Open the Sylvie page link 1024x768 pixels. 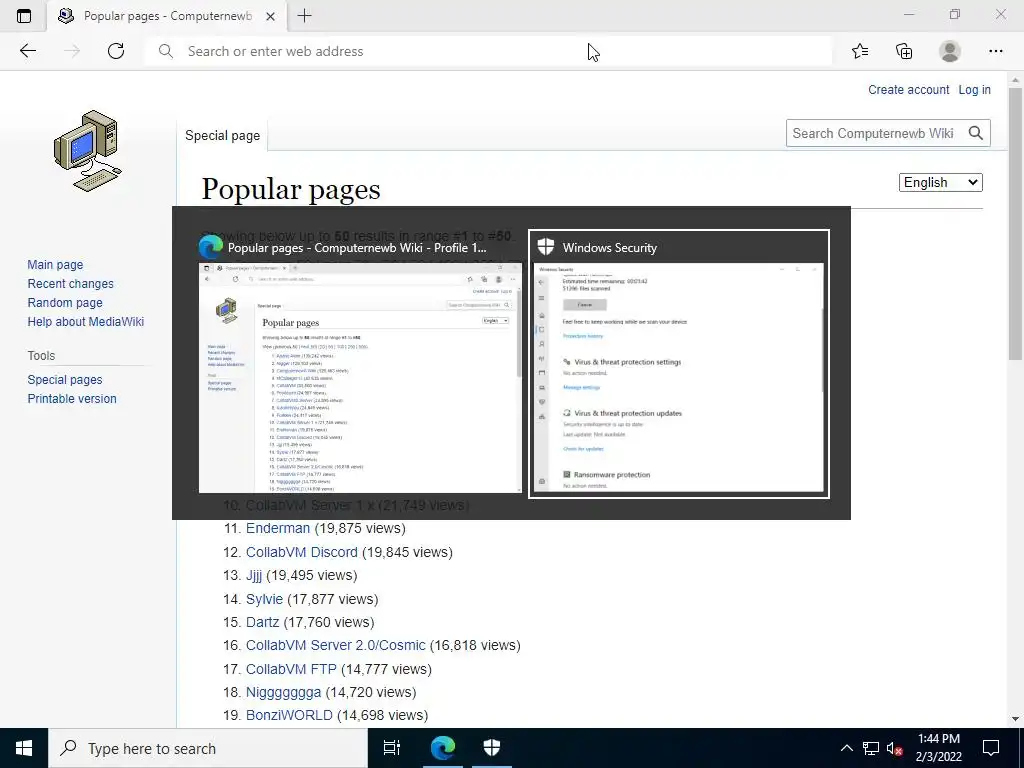point(264,599)
